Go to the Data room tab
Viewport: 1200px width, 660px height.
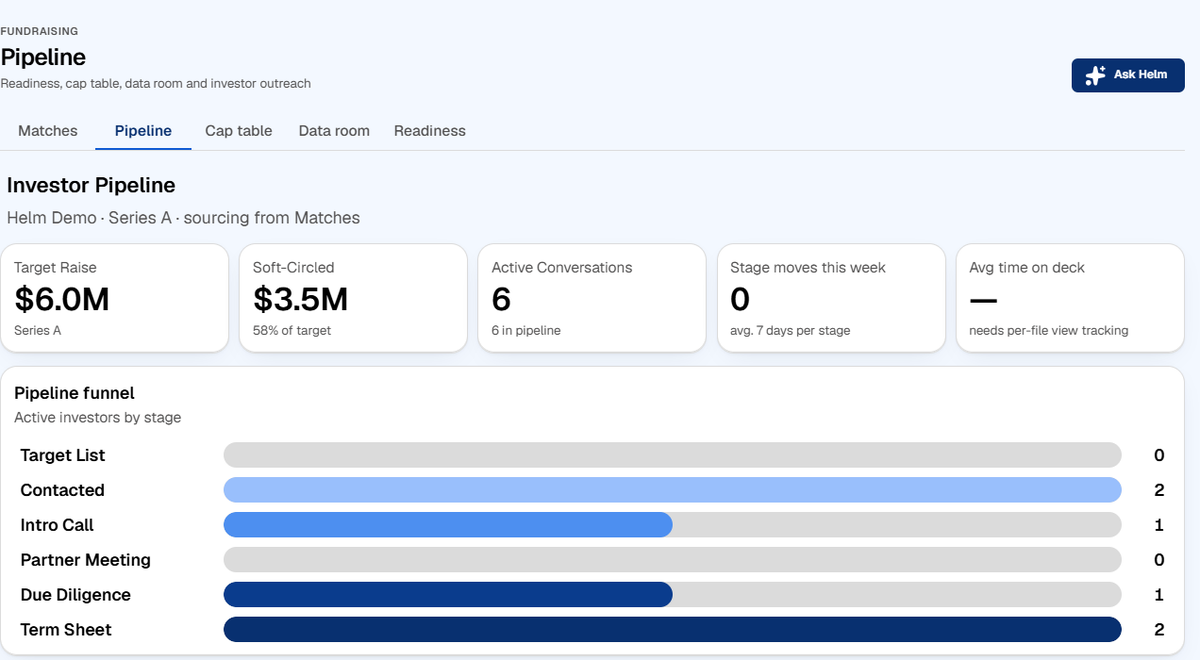[x=334, y=131]
